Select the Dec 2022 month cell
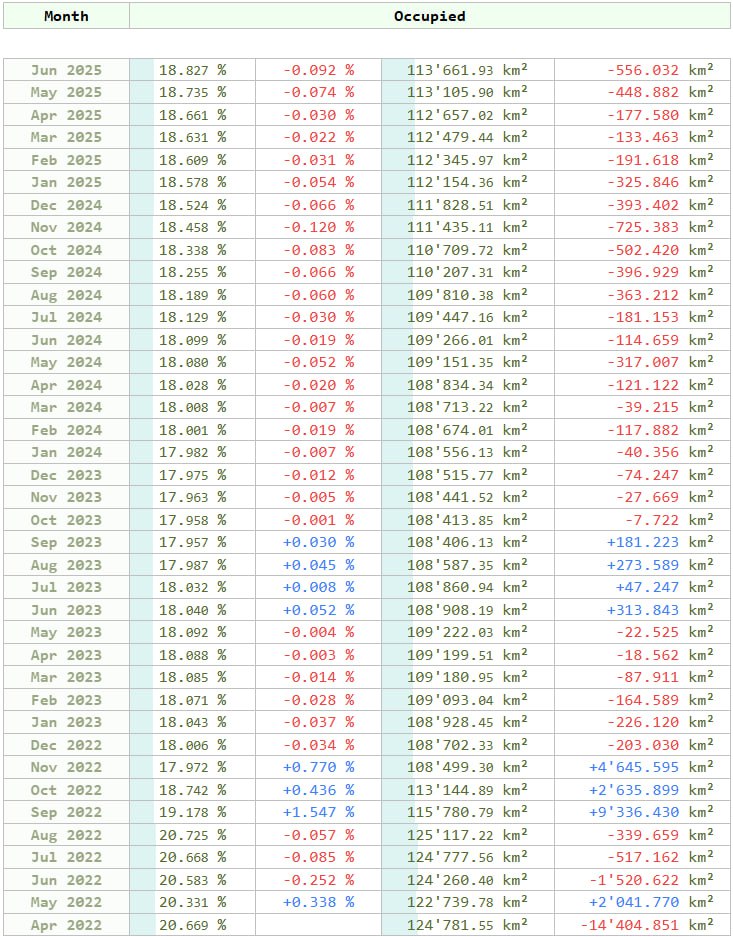Screen dimensions: 733x937 tap(66, 745)
